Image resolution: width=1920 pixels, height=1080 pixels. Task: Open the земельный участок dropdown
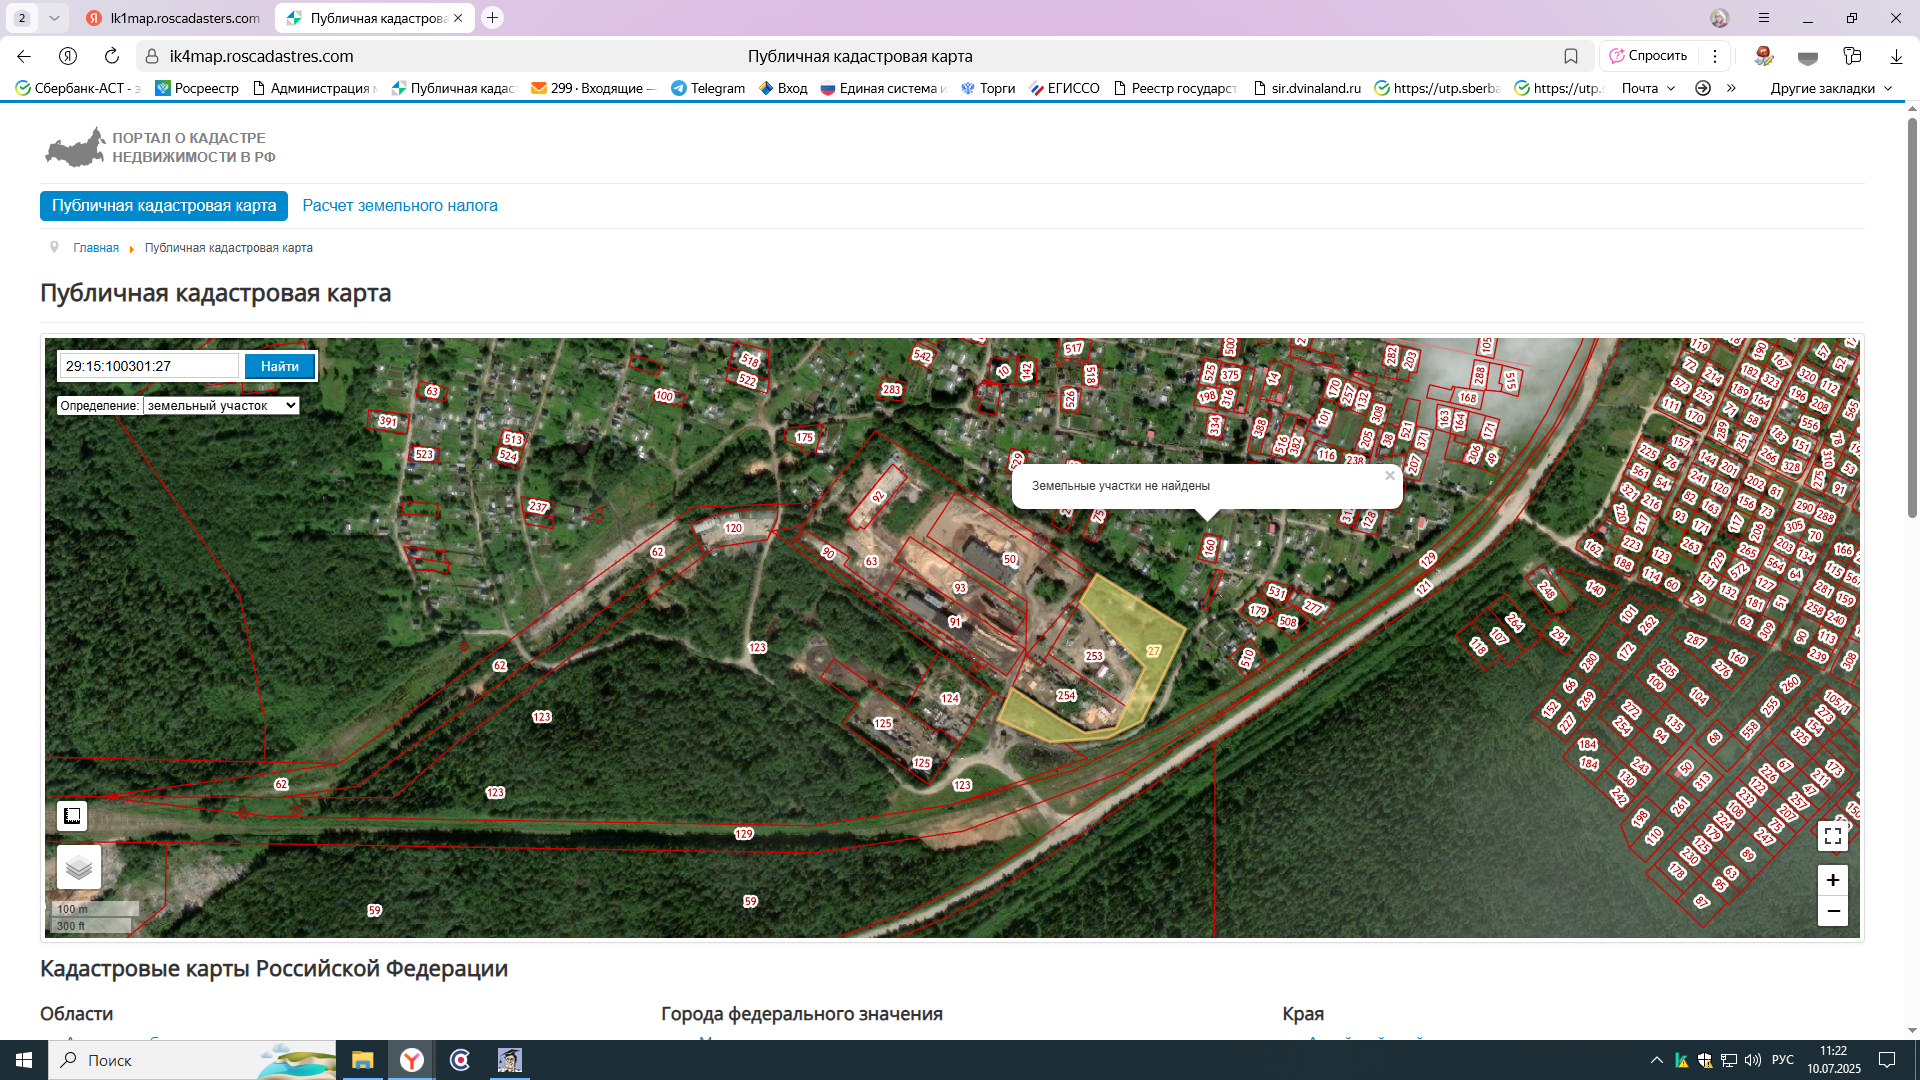tap(221, 405)
